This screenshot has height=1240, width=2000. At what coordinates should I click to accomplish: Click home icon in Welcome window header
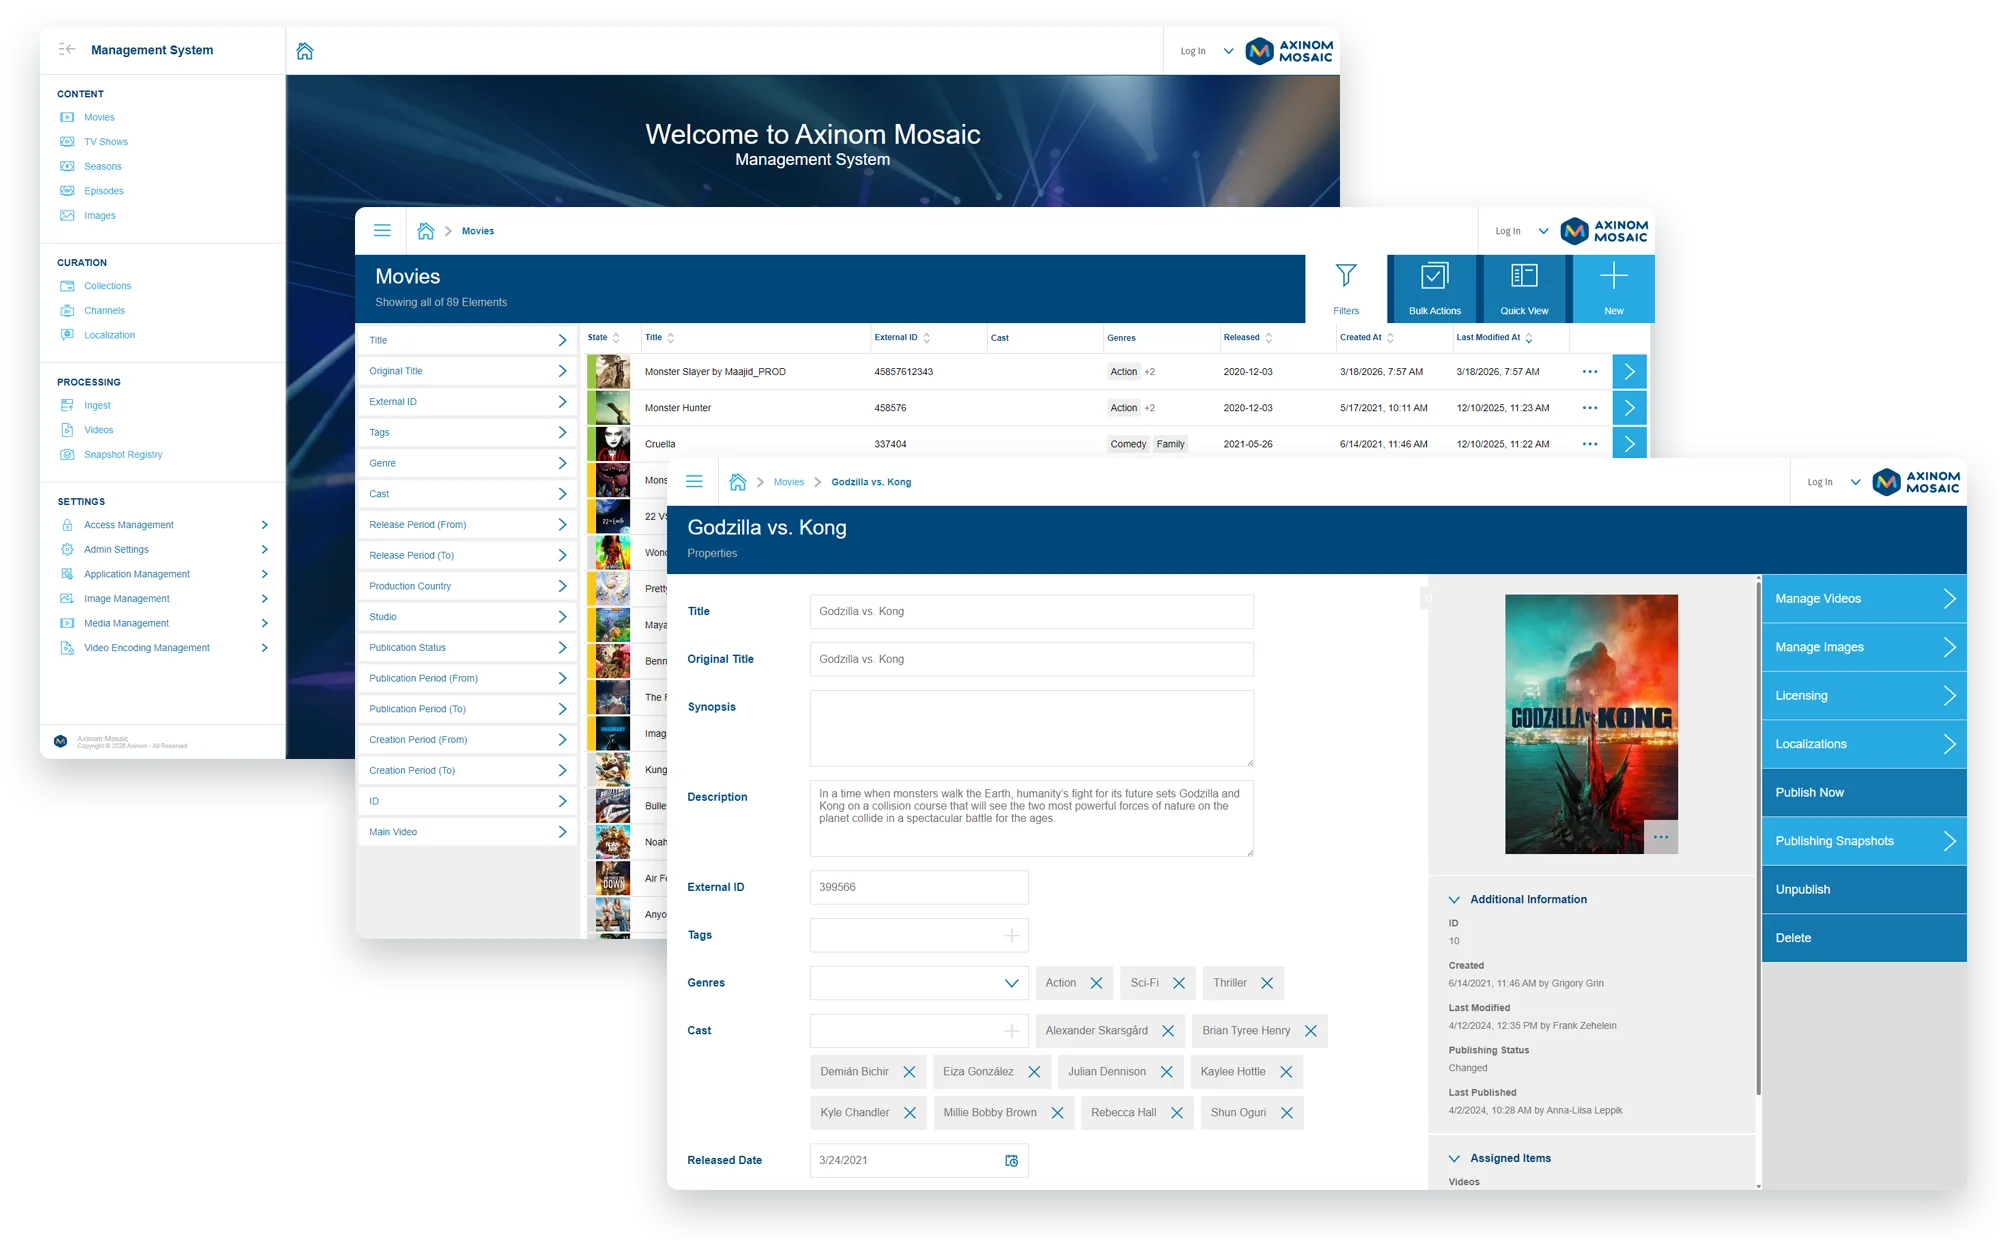click(305, 51)
